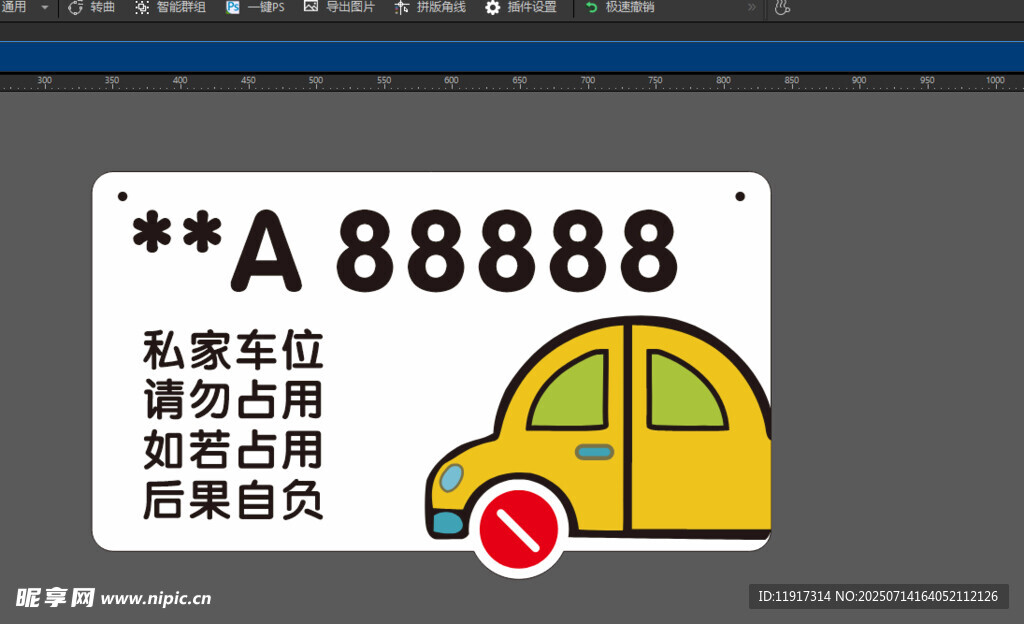Click the 转曲 convert-to-curves icon

[76, 8]
